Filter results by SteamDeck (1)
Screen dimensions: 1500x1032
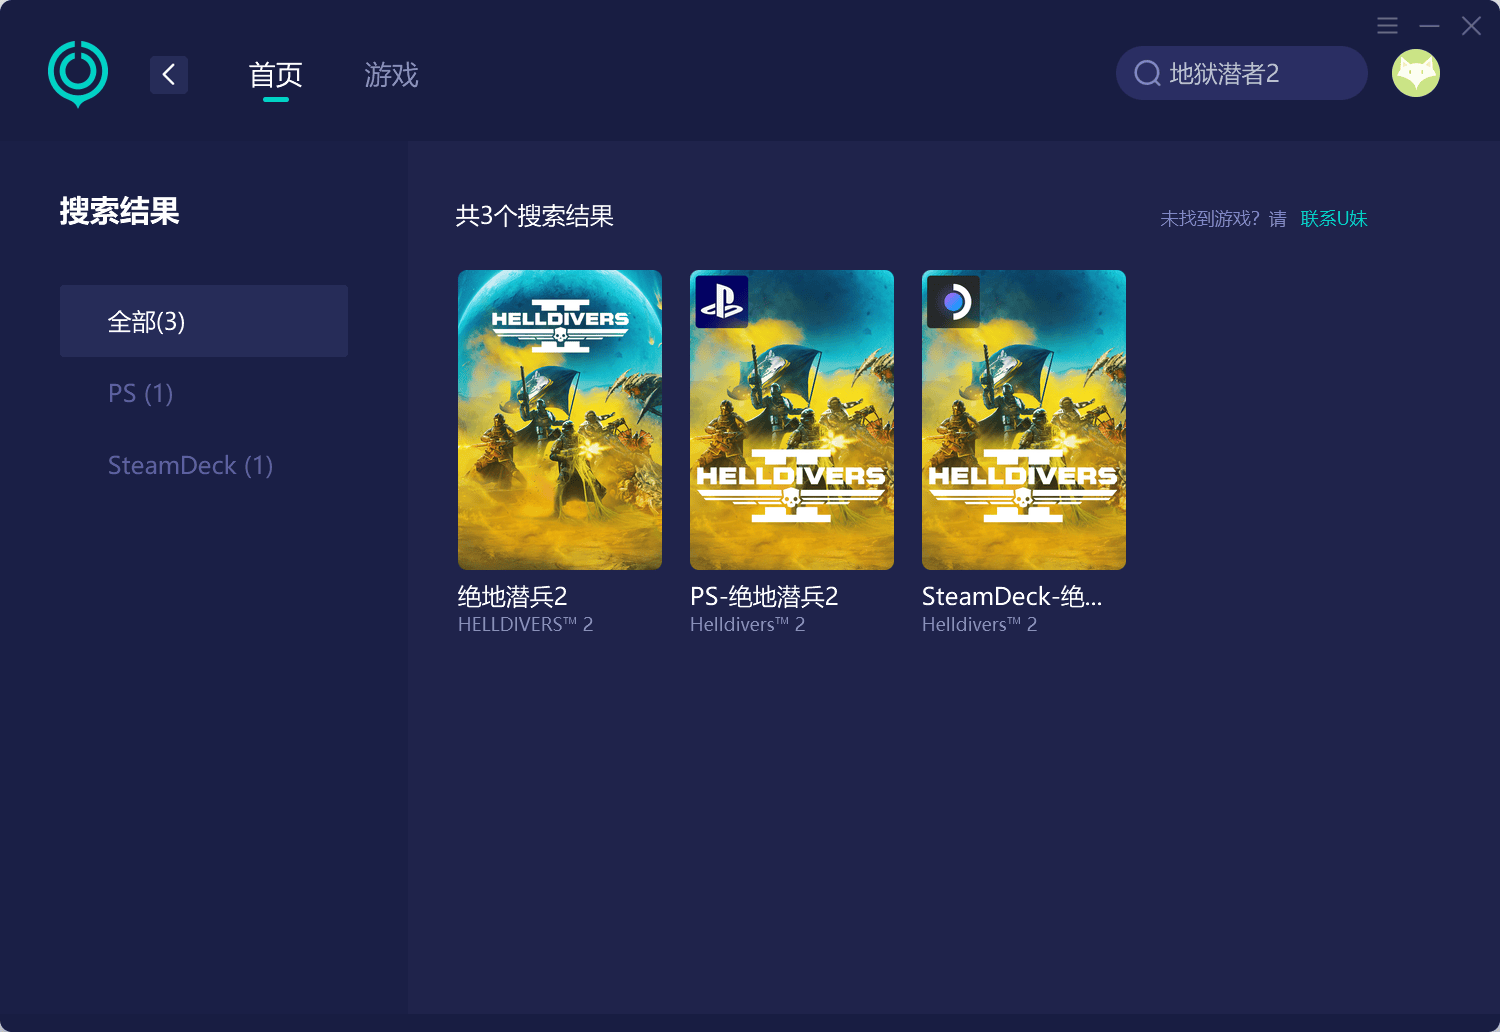(190, 465)
